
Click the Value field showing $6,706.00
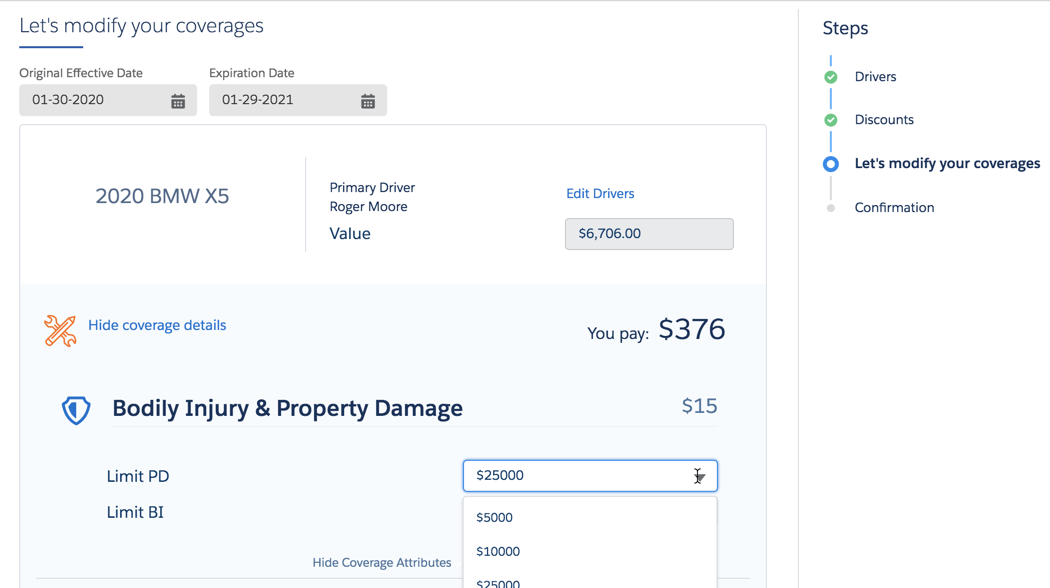click(x=649, y=234)
